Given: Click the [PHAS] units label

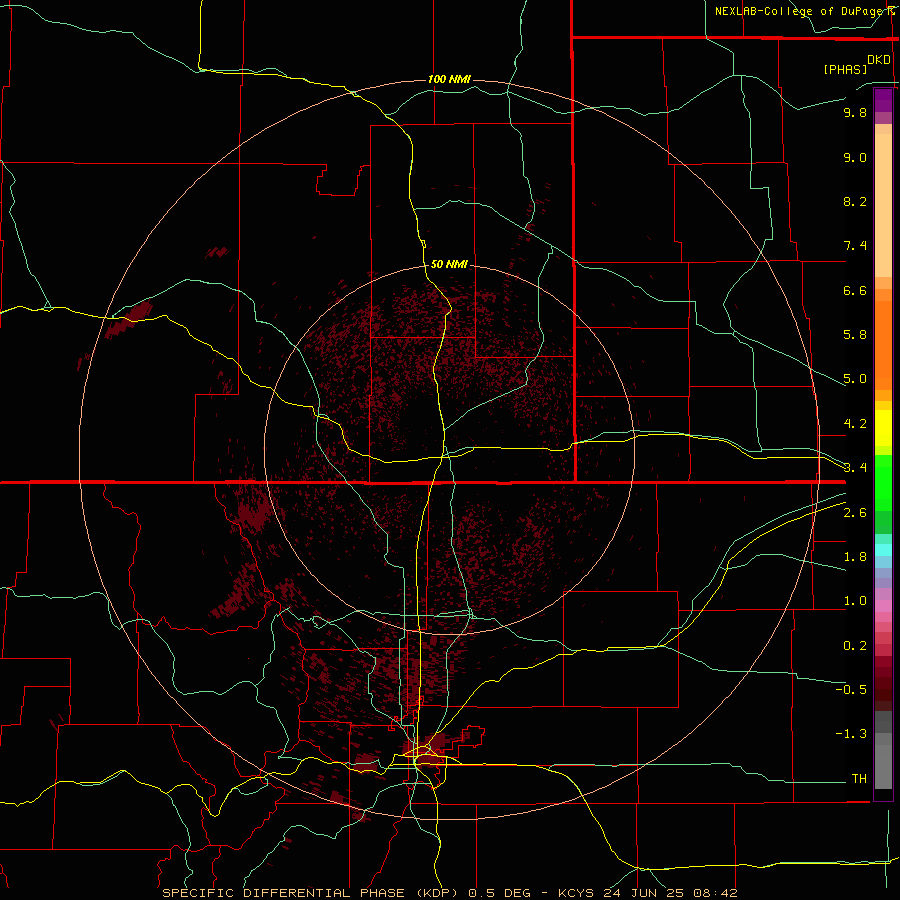Looking at the screenshot, I should (x=845, y=69).
